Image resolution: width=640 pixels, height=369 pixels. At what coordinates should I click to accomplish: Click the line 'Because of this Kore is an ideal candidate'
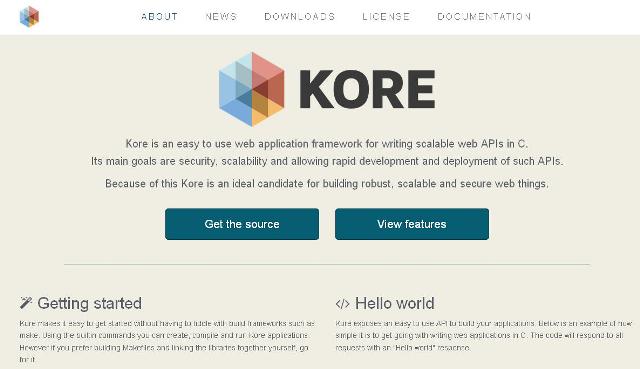(x=327, y=184)
